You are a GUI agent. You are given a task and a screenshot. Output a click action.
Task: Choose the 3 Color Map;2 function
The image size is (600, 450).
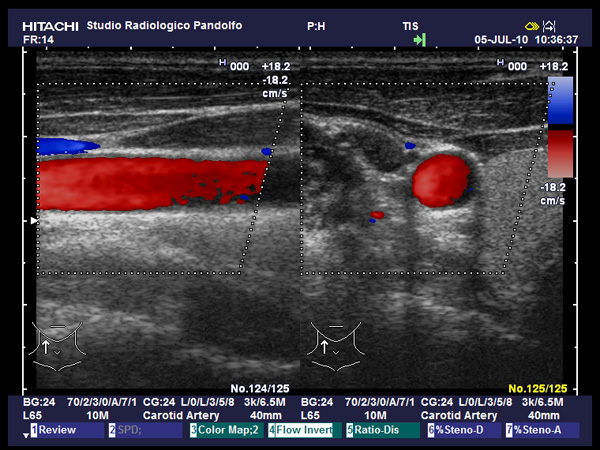point(227,430)
